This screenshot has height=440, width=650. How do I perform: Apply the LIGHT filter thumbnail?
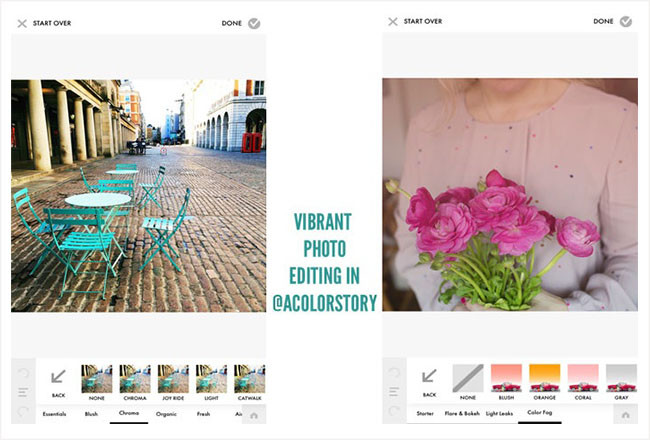point(211,379)
